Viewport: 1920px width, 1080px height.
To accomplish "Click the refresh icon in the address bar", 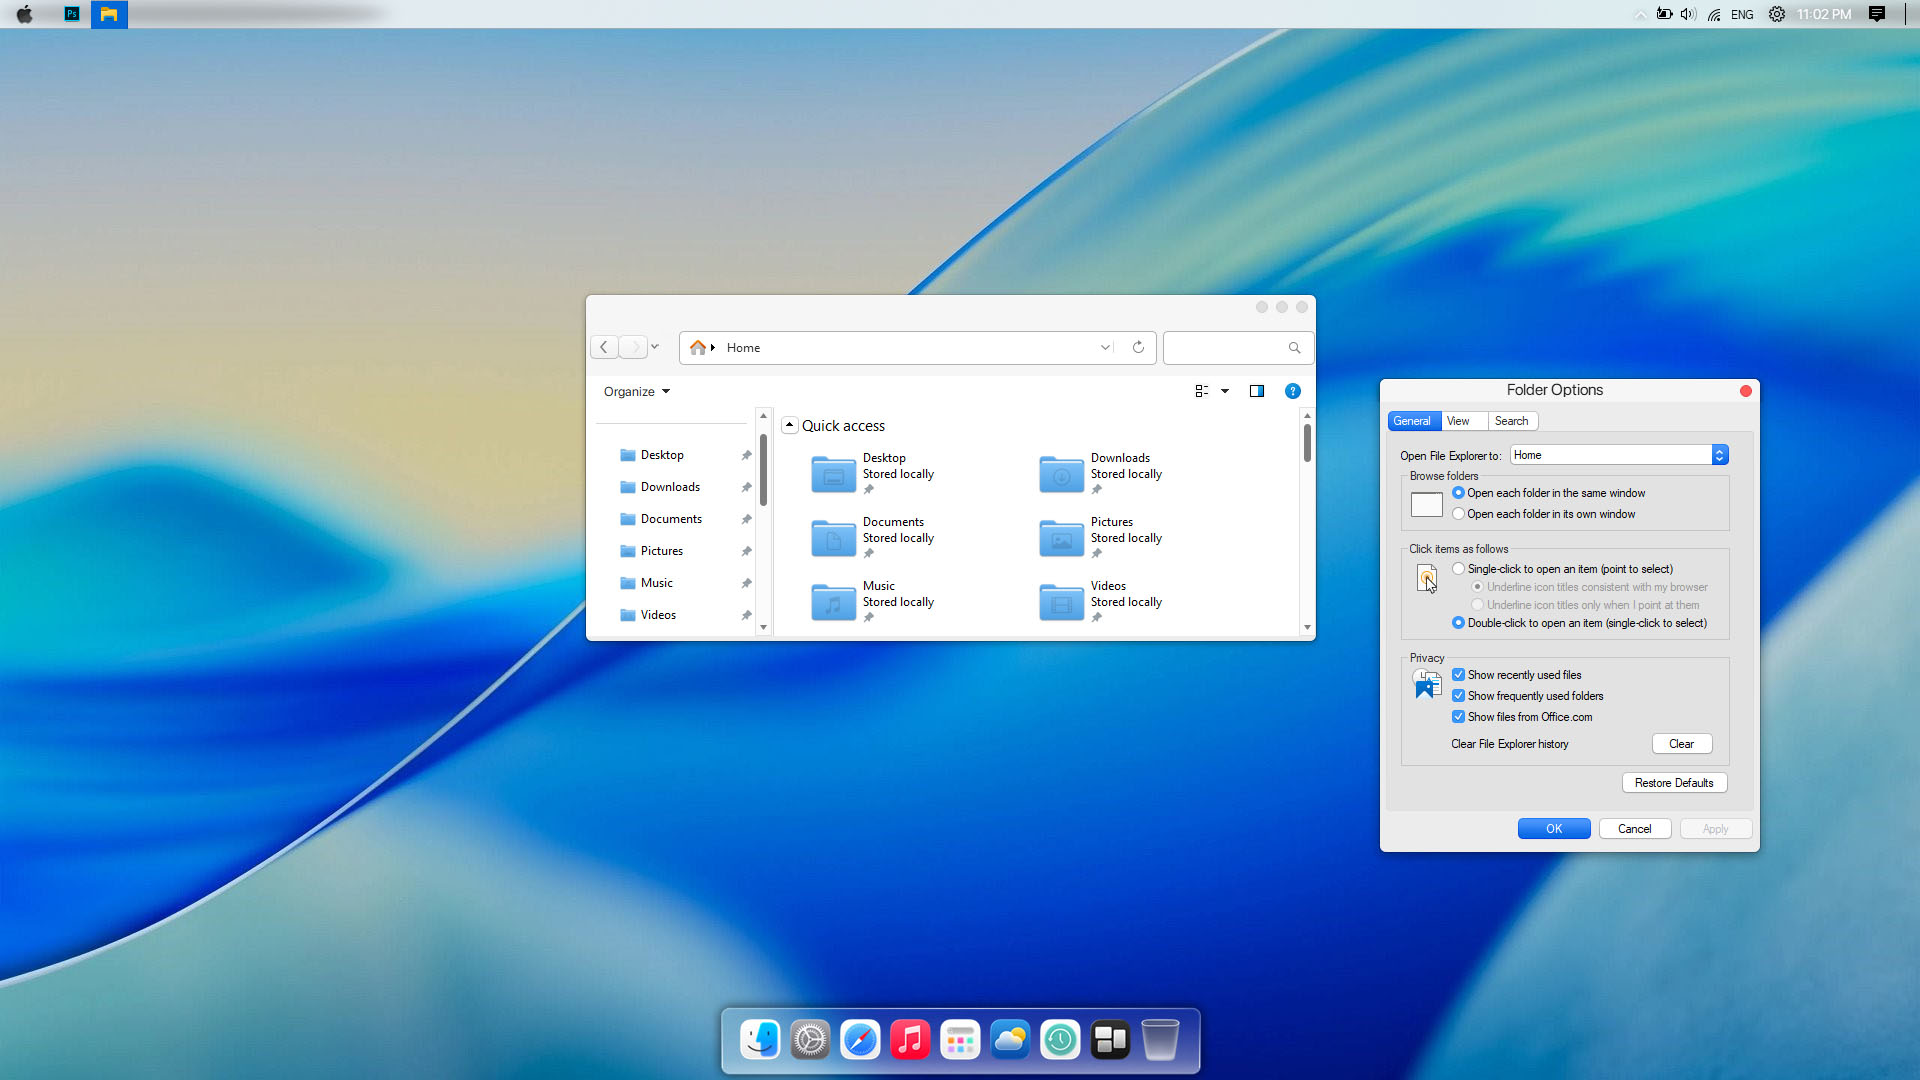I will [1138, 347].
